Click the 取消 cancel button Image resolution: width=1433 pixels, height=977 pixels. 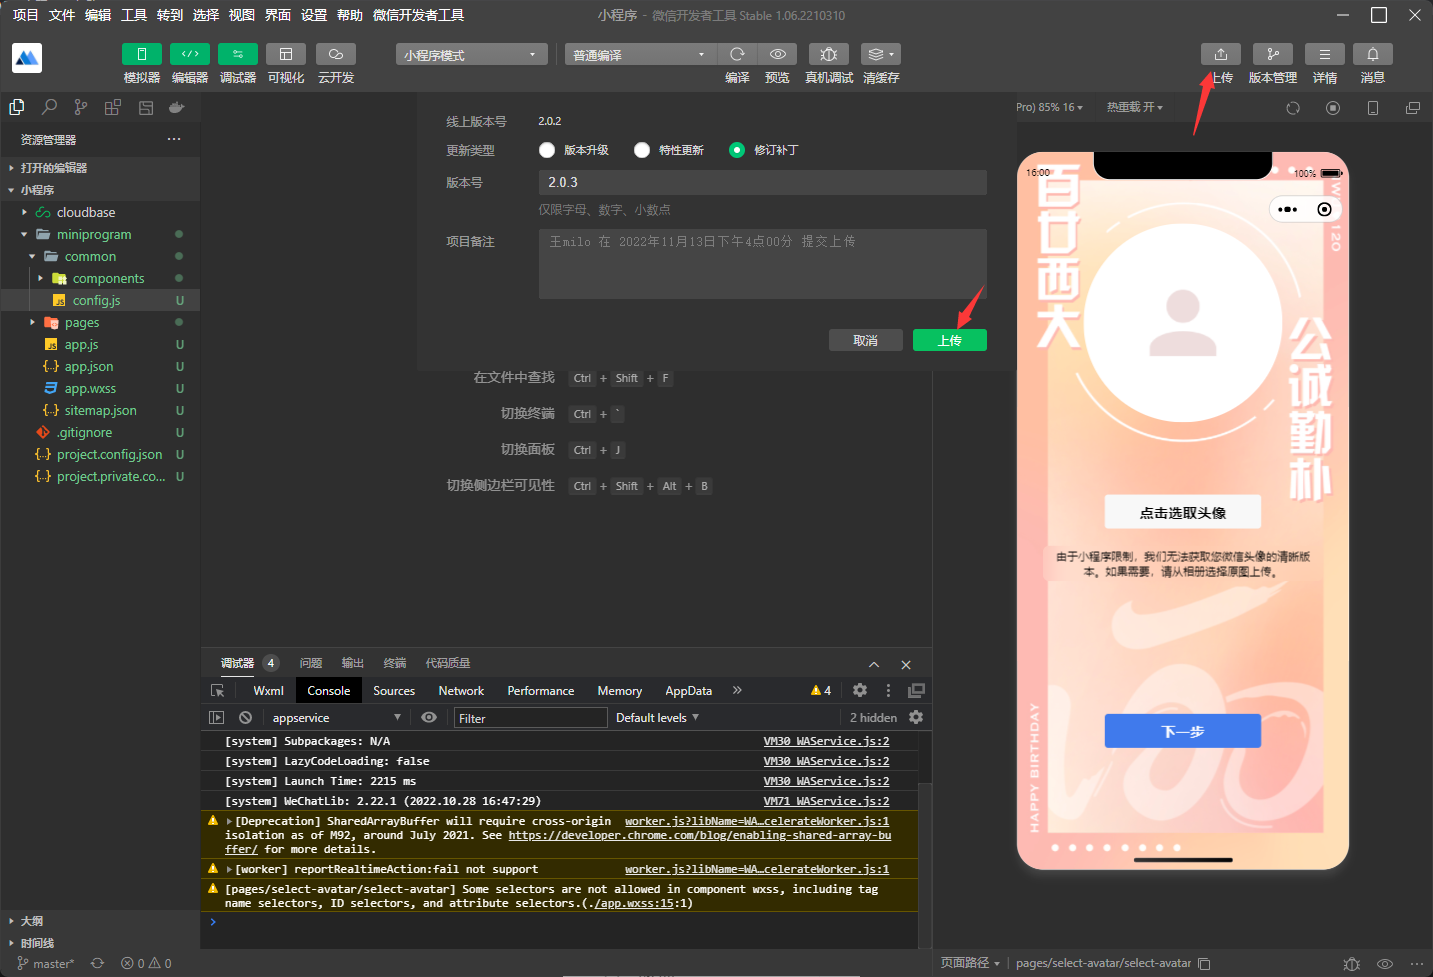865,340
